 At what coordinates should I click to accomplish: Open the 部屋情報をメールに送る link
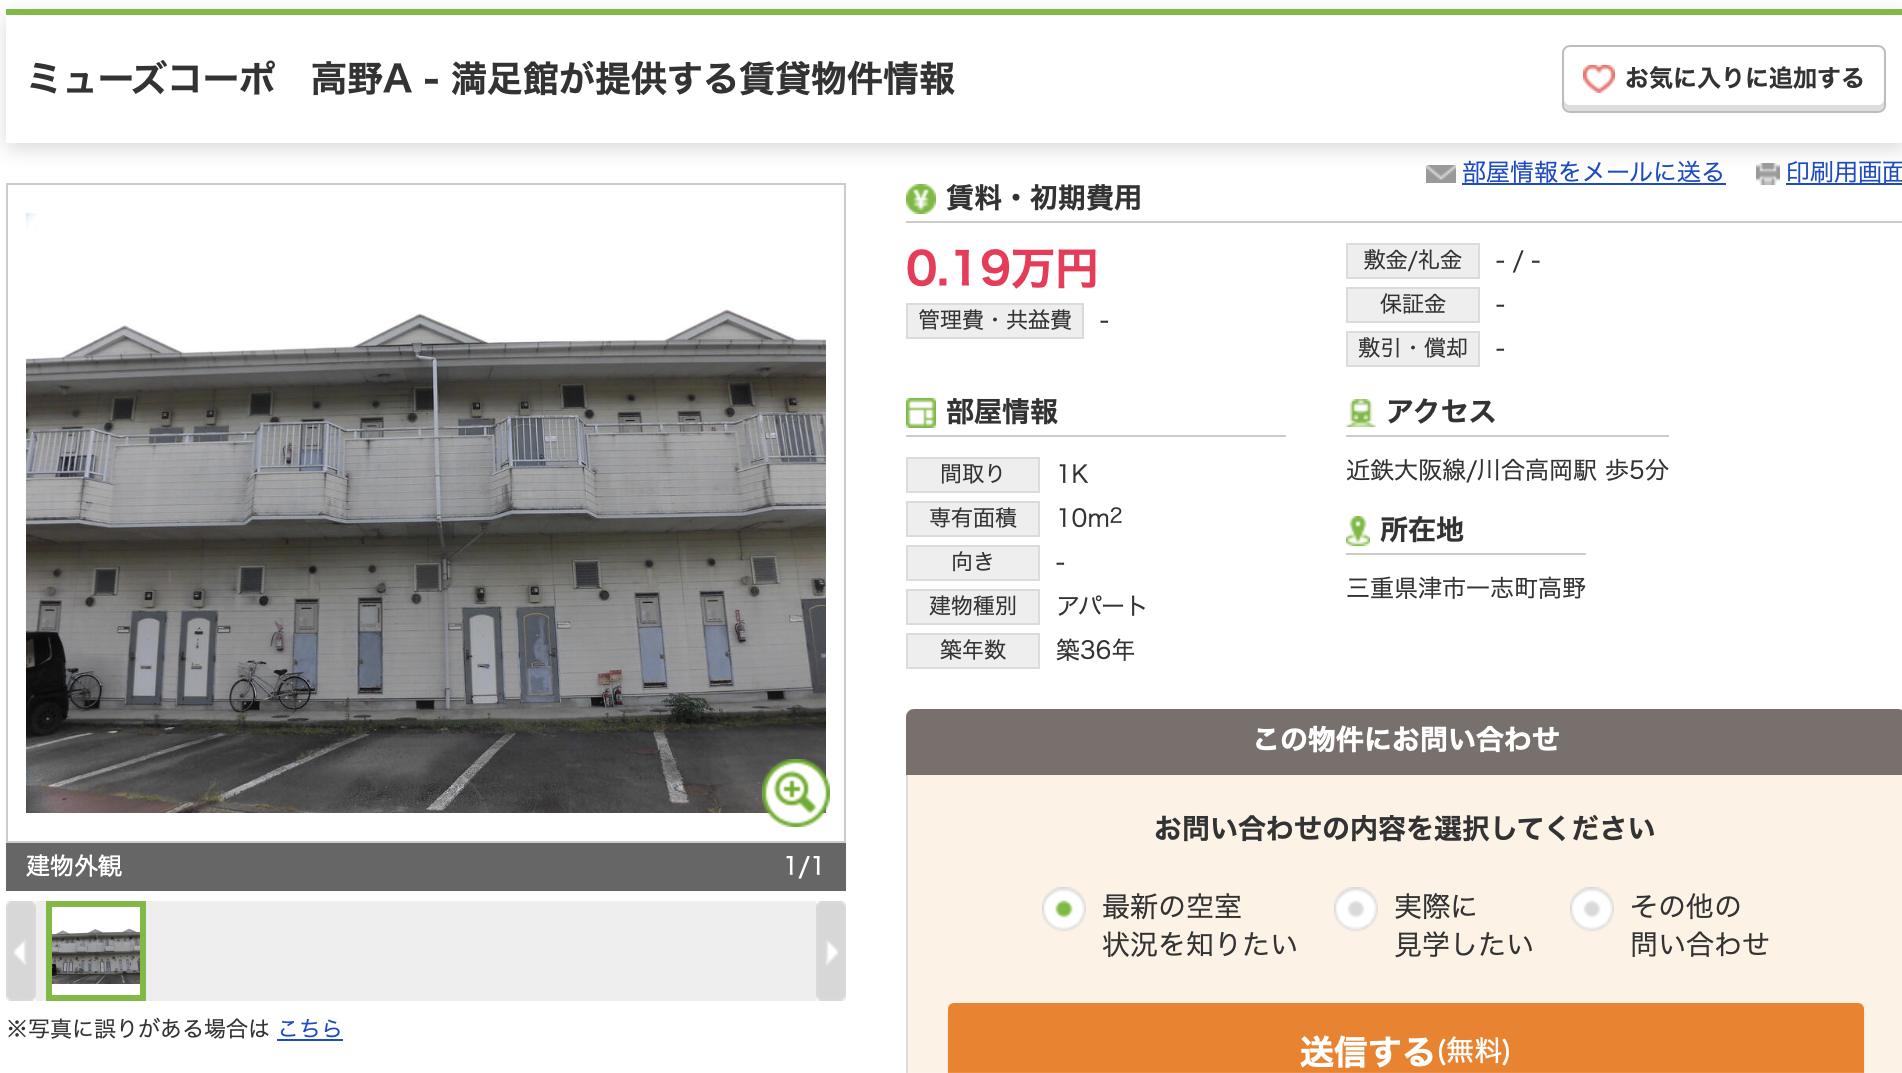pyautogui.click(x=1593, y=173)
